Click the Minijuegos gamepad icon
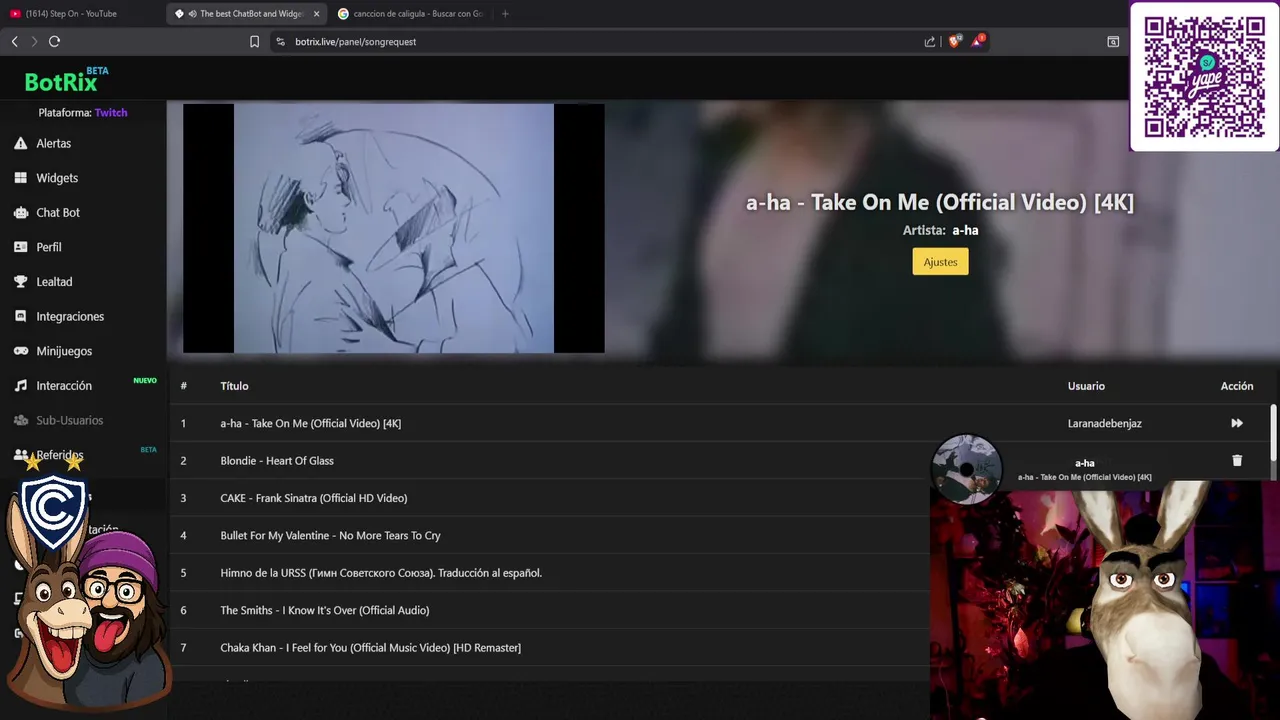Screen dimensions: 1280x720 20,351
